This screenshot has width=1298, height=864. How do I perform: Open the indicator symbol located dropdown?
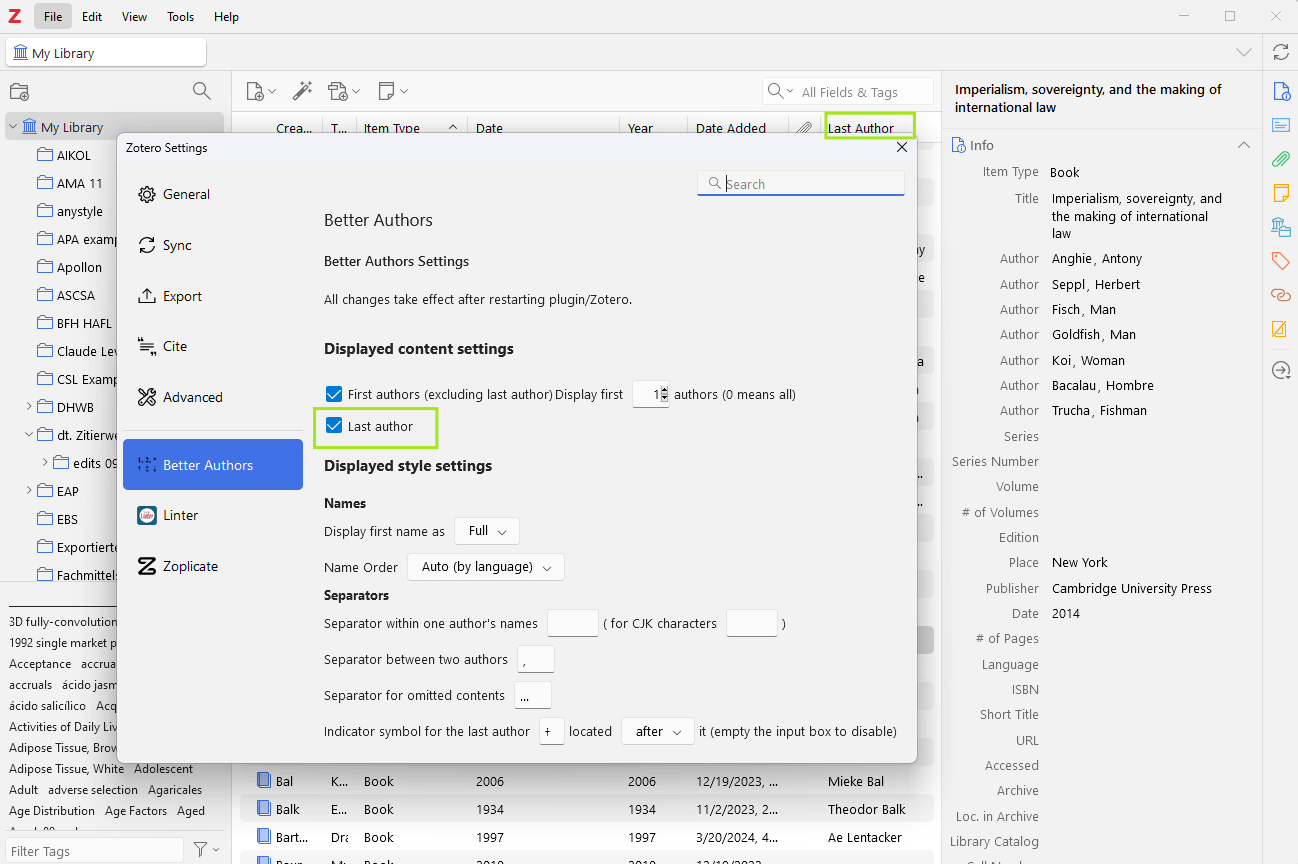pos(657,731)
